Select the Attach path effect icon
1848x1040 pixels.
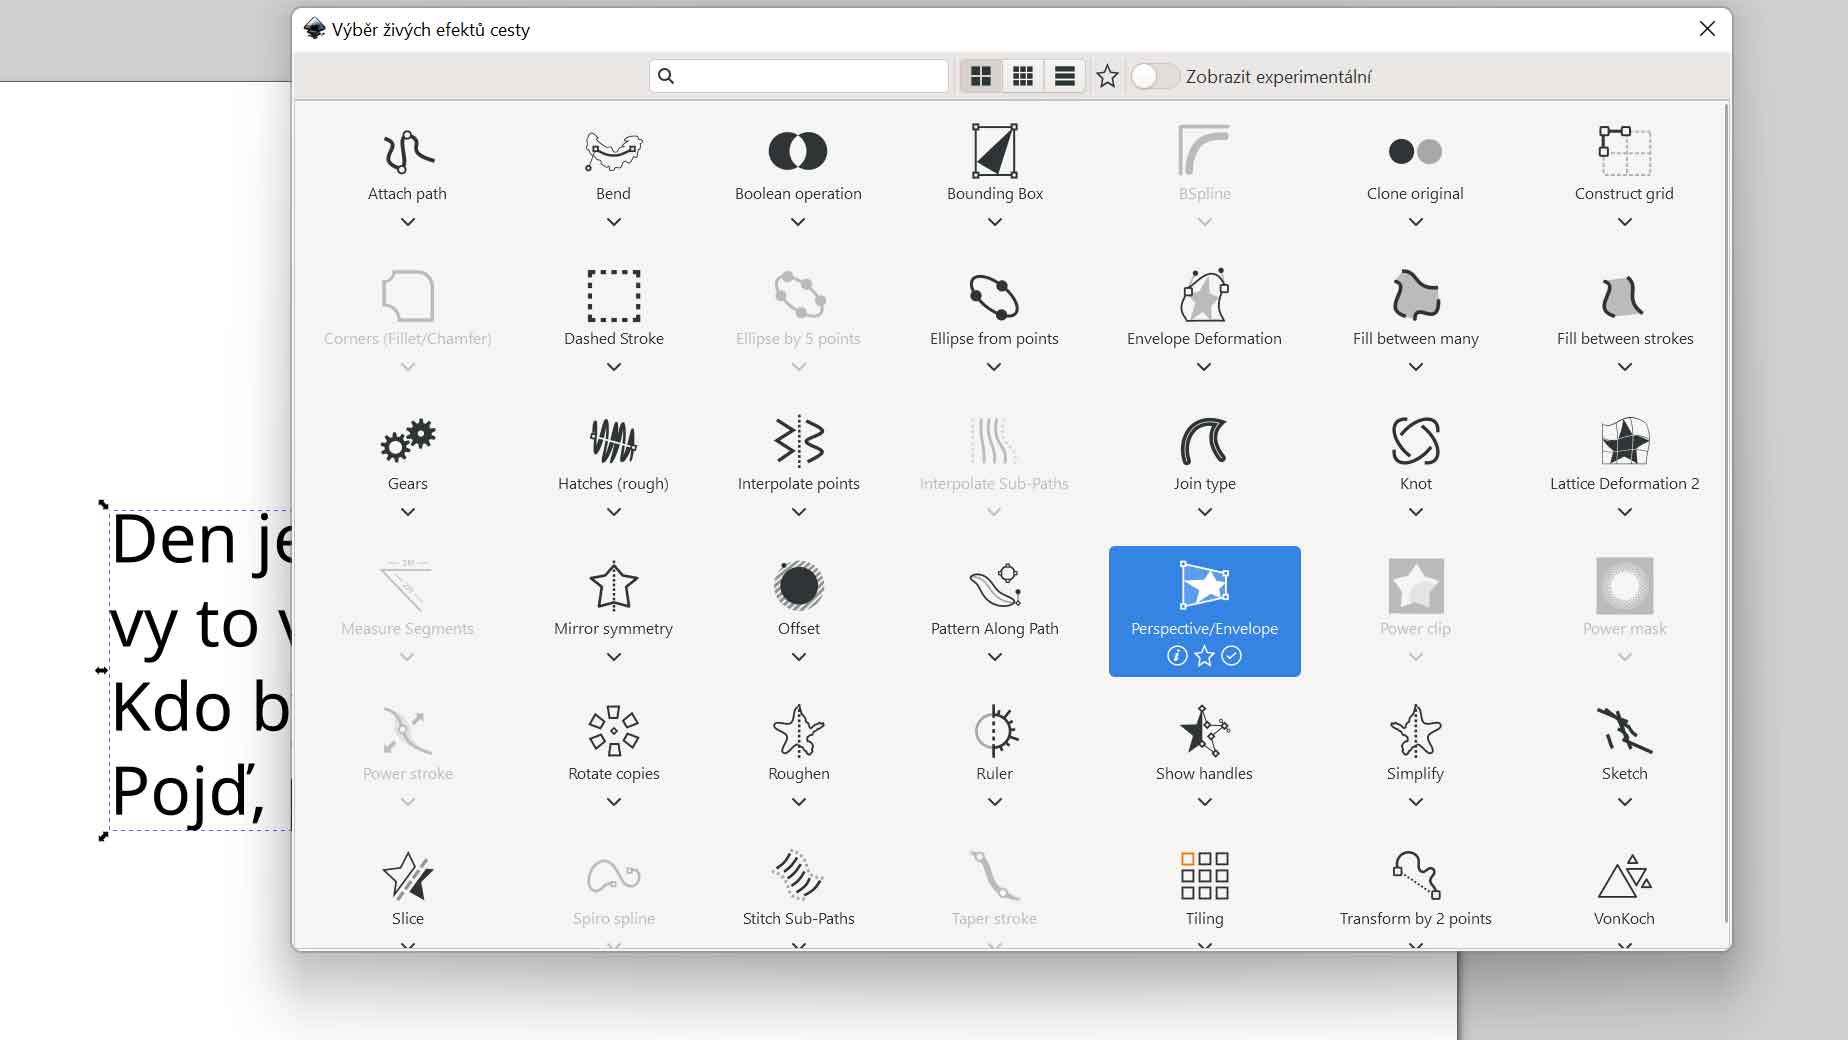[x=407, y=152]
